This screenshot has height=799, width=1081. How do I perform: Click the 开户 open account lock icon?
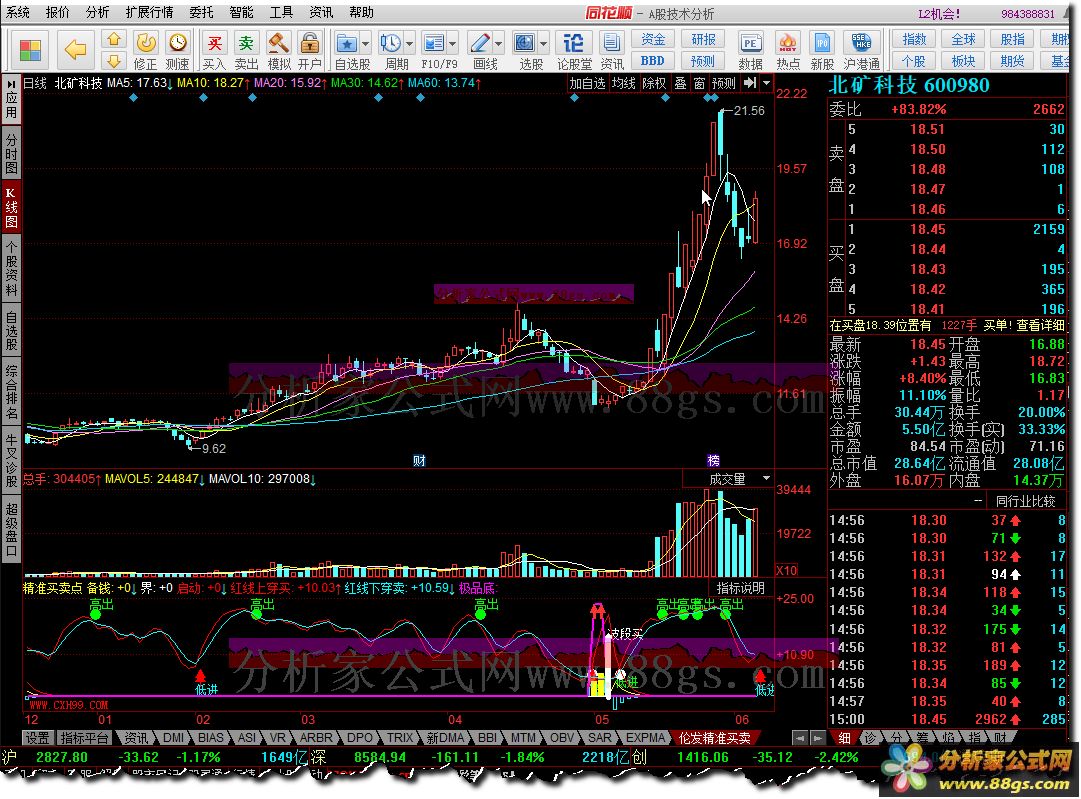click(x=310, y=43)
